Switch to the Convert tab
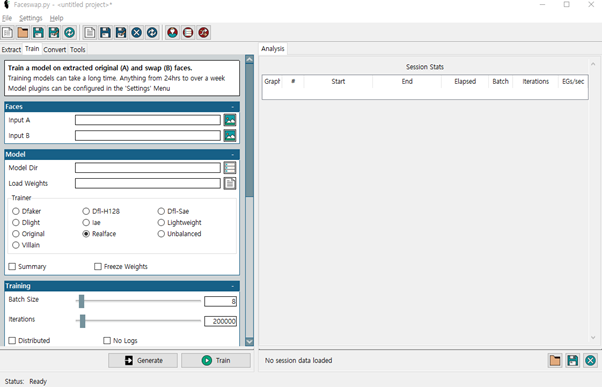 tap(55, 50)
